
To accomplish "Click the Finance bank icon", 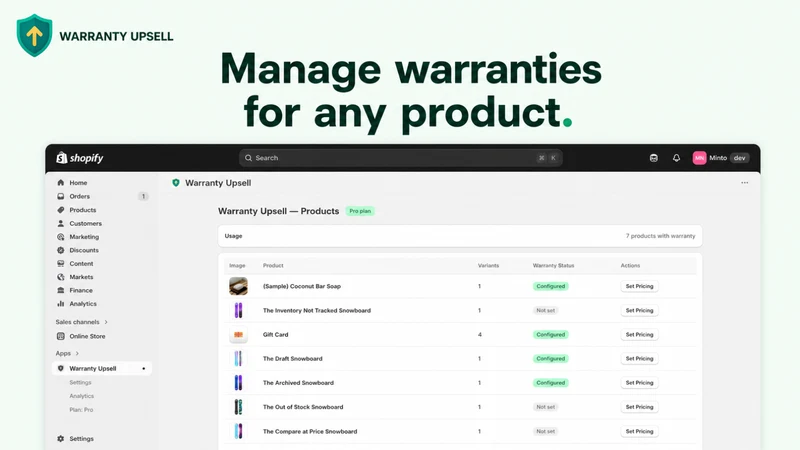I will [61, 290].
